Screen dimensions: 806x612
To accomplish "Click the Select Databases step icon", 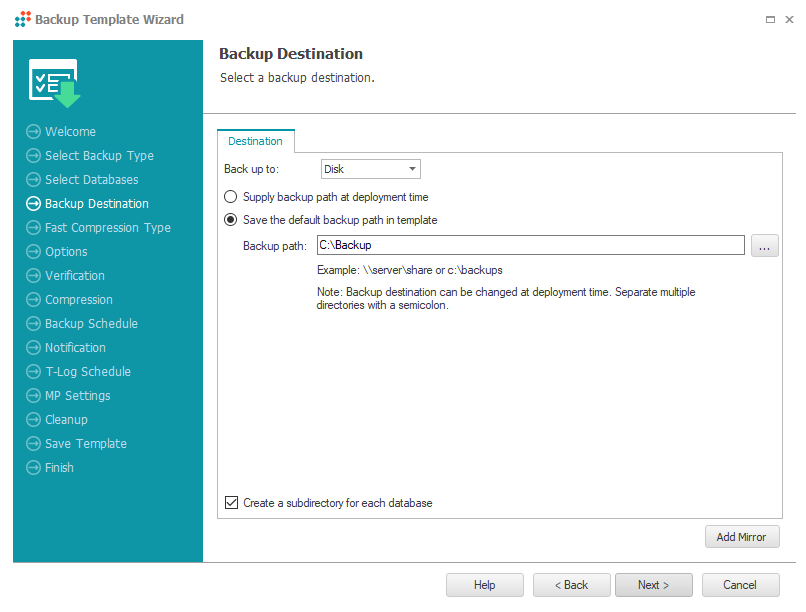I will click(x=33, y=180).
